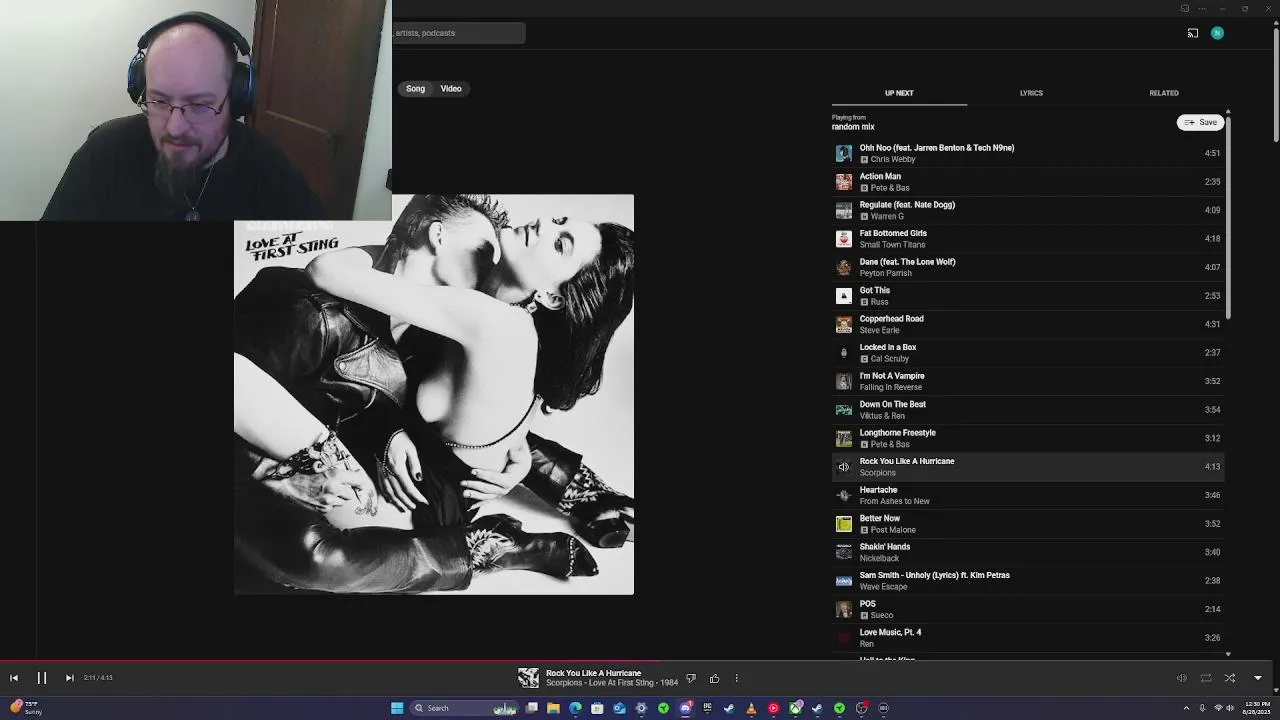Screen dimensions: 1280x720
Task: Open Microsoft Store from taskbar
Action: (x=597, y=708)
